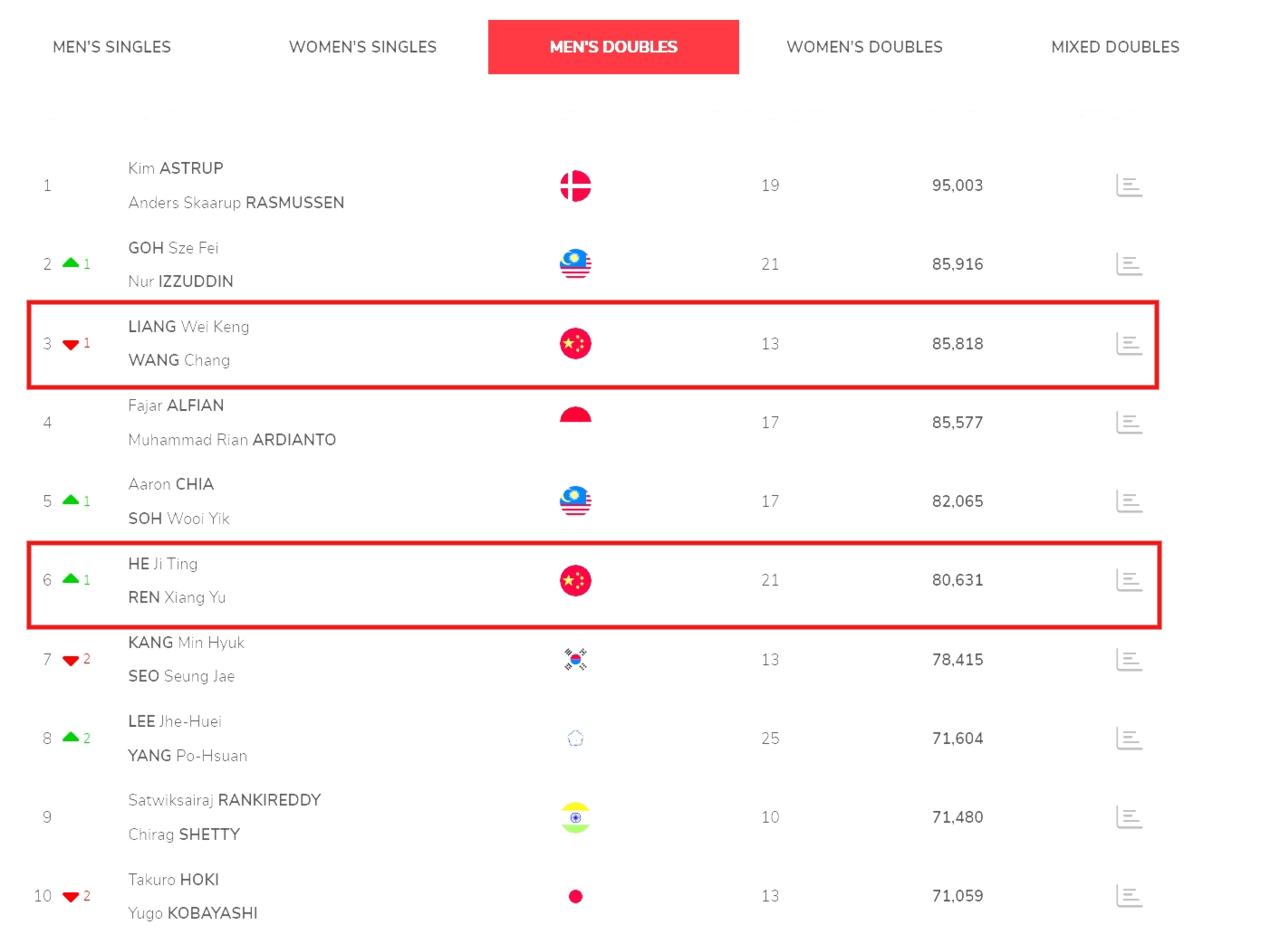Viewport: 1280px width, 944px height.
Task: Click Japan flag icon beside Takuro Hoki
Action: [x=575, y=896]
